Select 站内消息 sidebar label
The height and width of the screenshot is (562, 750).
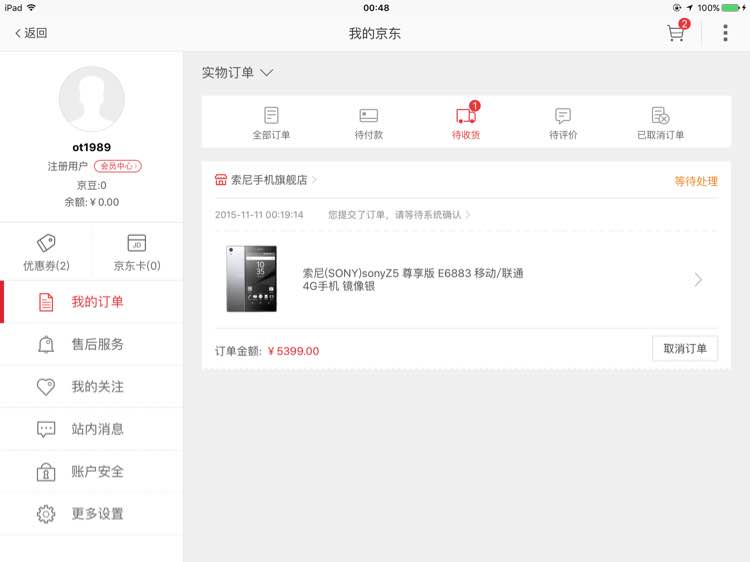tap(98, 429)
